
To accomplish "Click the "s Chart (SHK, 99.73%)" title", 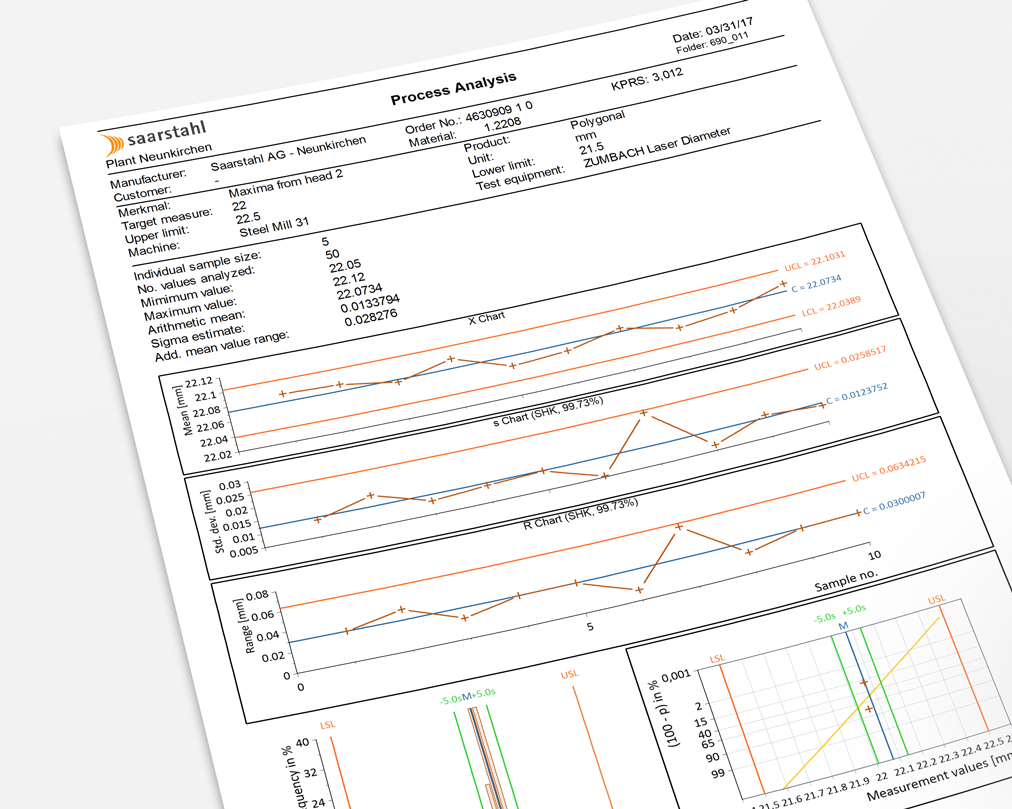I will pos(549,411).
